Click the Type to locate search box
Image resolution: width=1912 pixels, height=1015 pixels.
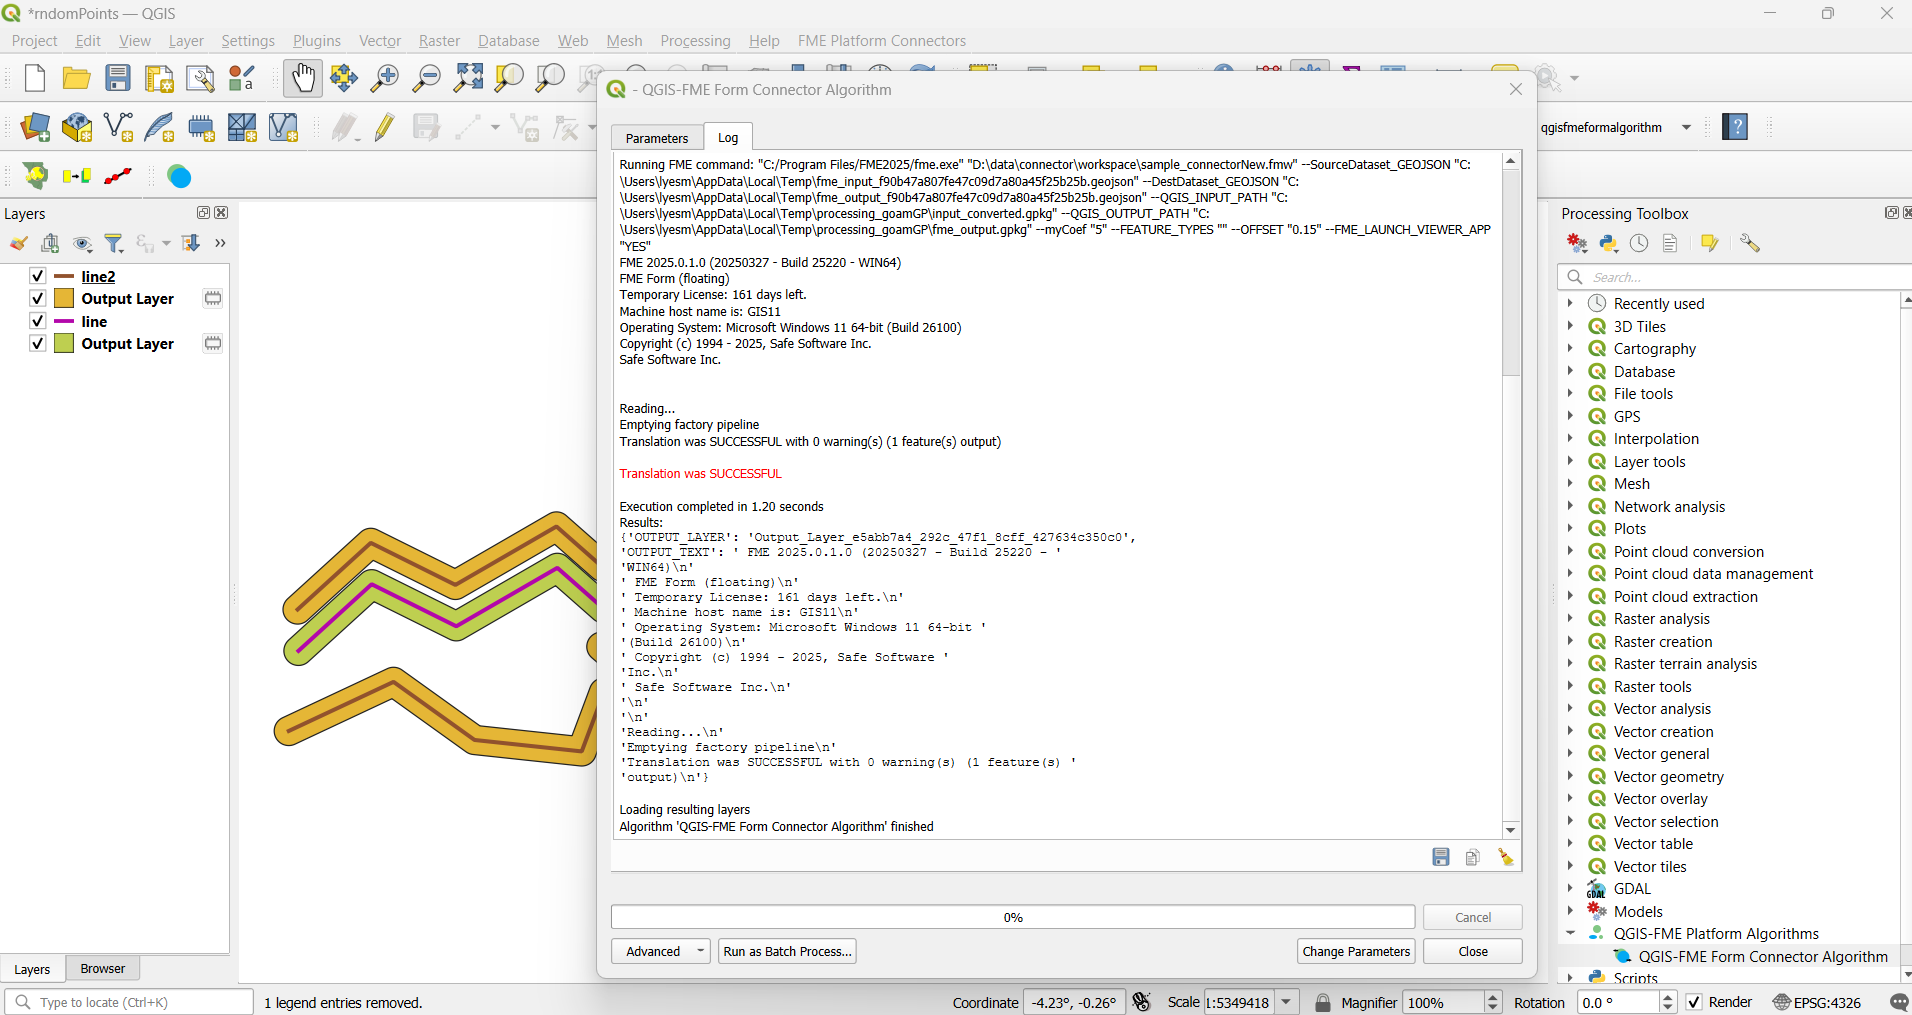(x=129, y=1002)
